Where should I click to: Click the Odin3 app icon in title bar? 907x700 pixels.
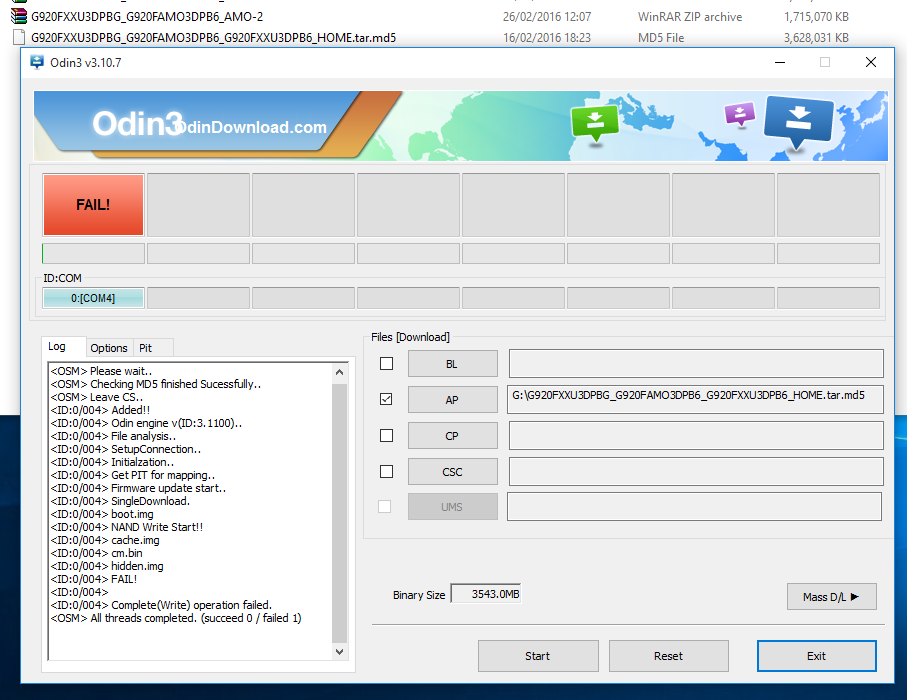[x=37, y=62]
